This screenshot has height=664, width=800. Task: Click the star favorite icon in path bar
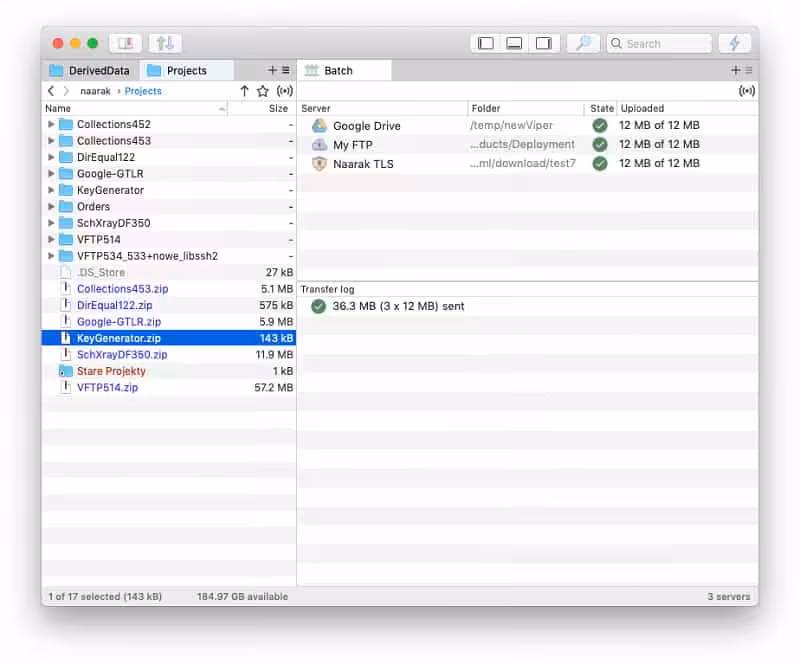263,91
